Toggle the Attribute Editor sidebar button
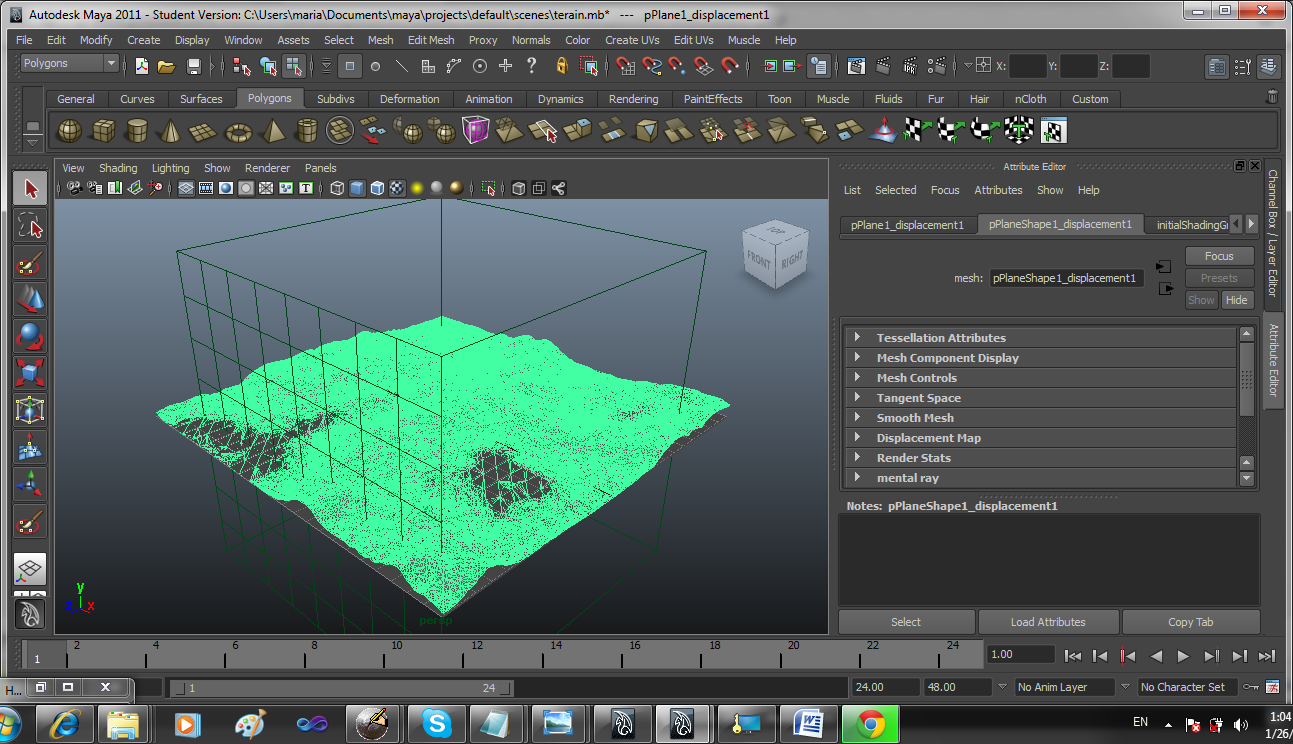 pyautogui.click(x=1273, y=359)
